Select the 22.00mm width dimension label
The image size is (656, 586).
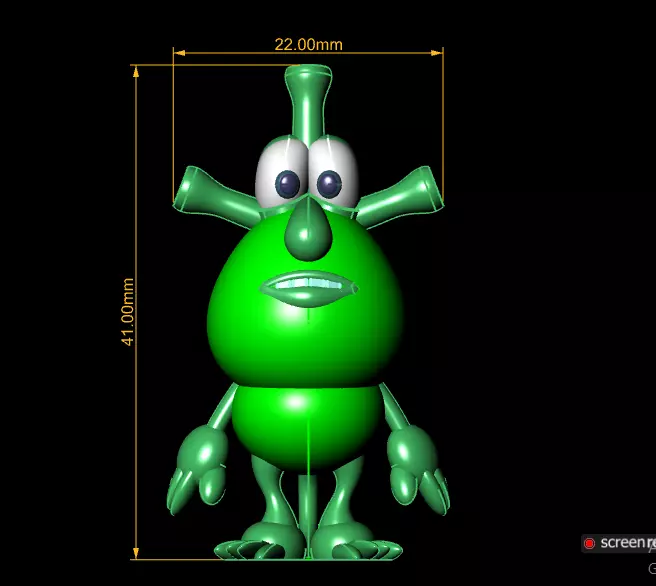(x=308, y=44)
